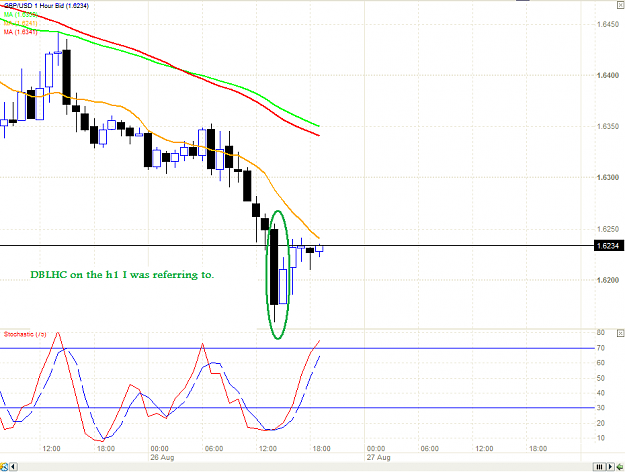This screenshot has height=472, width=625.
Task: Click the horizontal chart scrollbar track
Action: [x=305, y=466]
